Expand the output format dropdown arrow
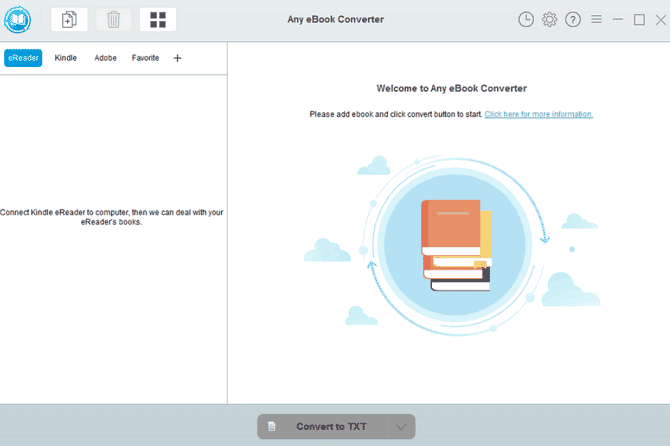The image size is (670, 446). point(401,426)
